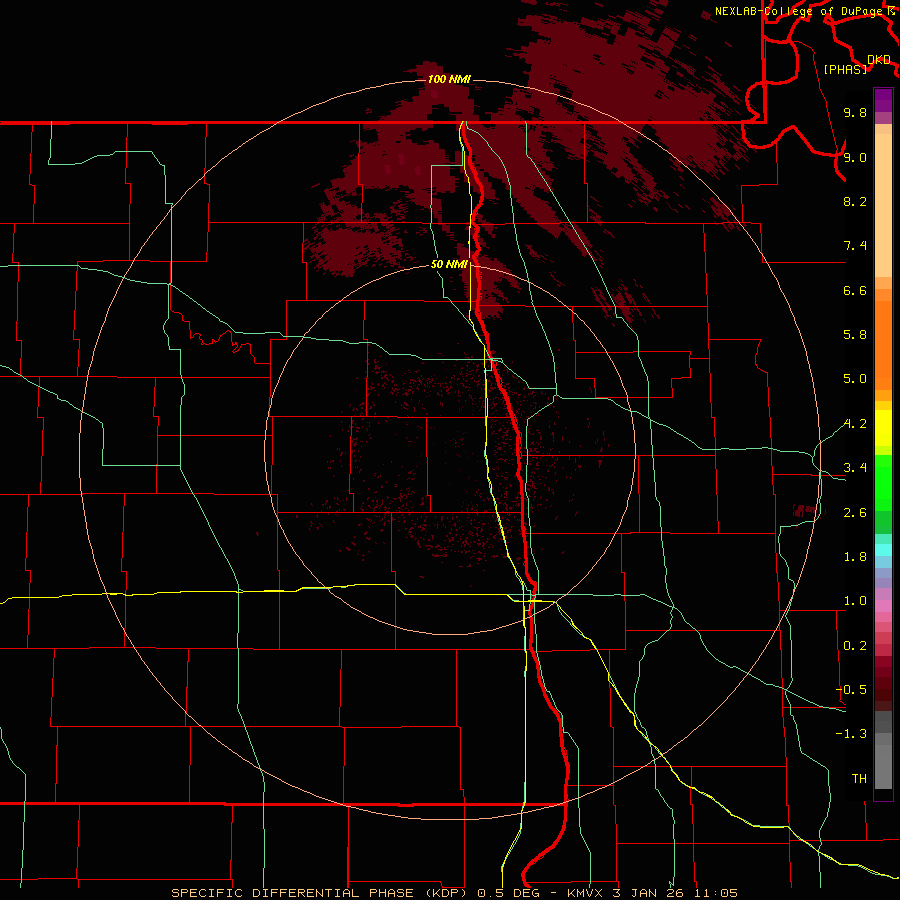Viewport: 900px width, 900px height.
Task: Click the 8.2 scale value
Action: [x=855, y=201]
